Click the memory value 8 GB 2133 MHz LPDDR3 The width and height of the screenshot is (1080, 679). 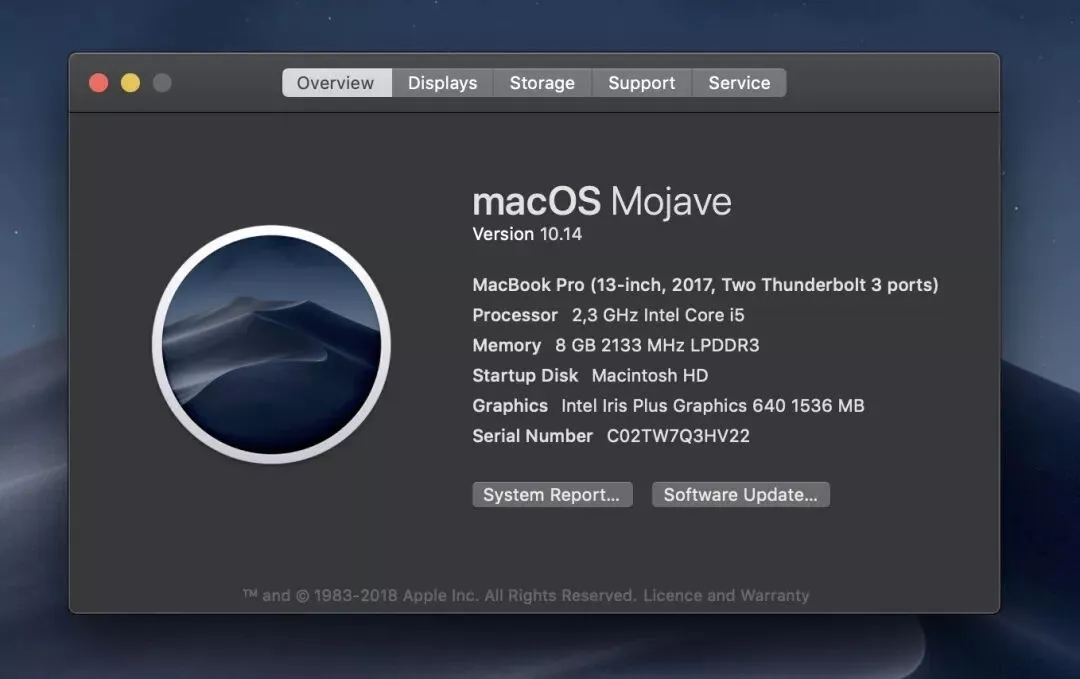tap(657, 346)
